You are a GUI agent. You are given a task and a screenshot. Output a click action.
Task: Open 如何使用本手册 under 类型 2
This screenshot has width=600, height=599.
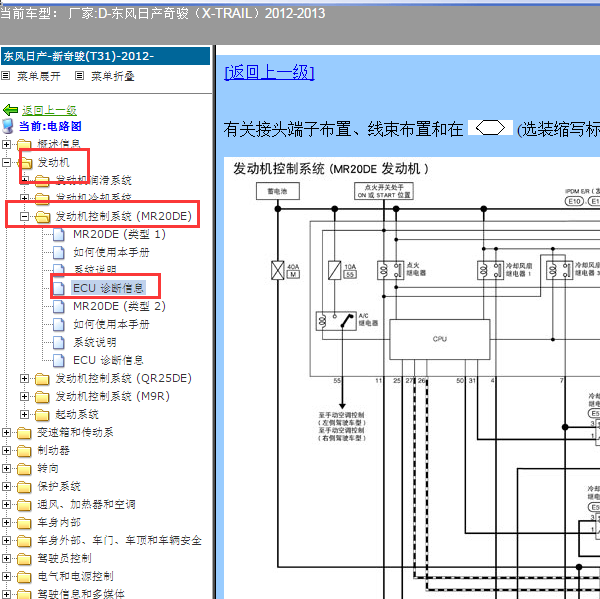pos(111,324)
